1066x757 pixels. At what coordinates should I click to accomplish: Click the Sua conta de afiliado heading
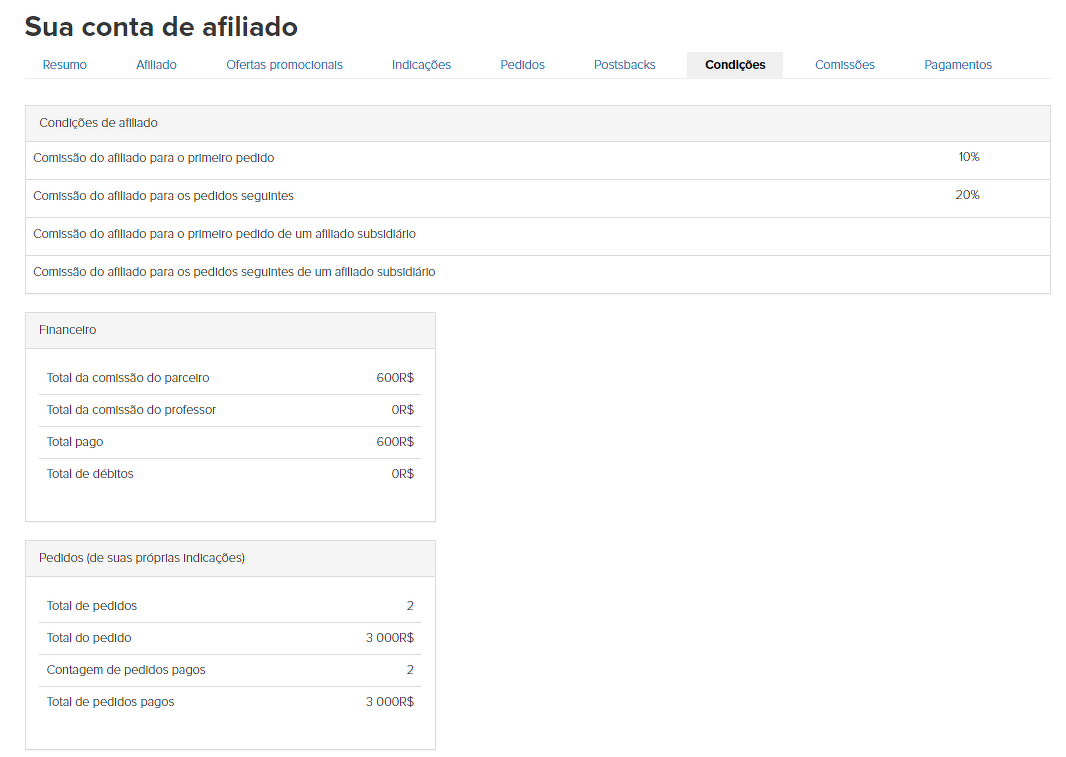(161, 27)
